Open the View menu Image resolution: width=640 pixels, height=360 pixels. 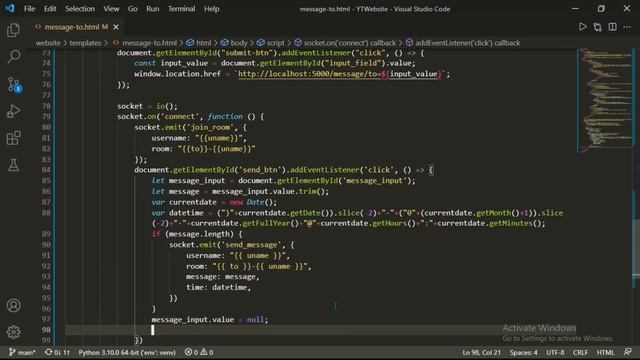[111, 9]
